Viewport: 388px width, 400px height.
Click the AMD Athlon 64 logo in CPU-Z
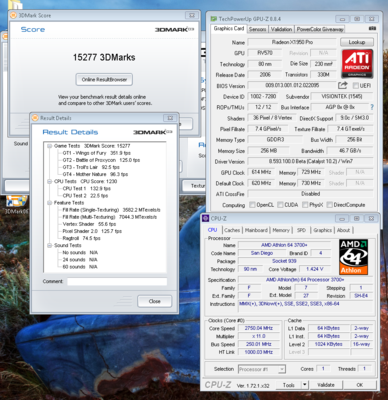coord(353,257)
